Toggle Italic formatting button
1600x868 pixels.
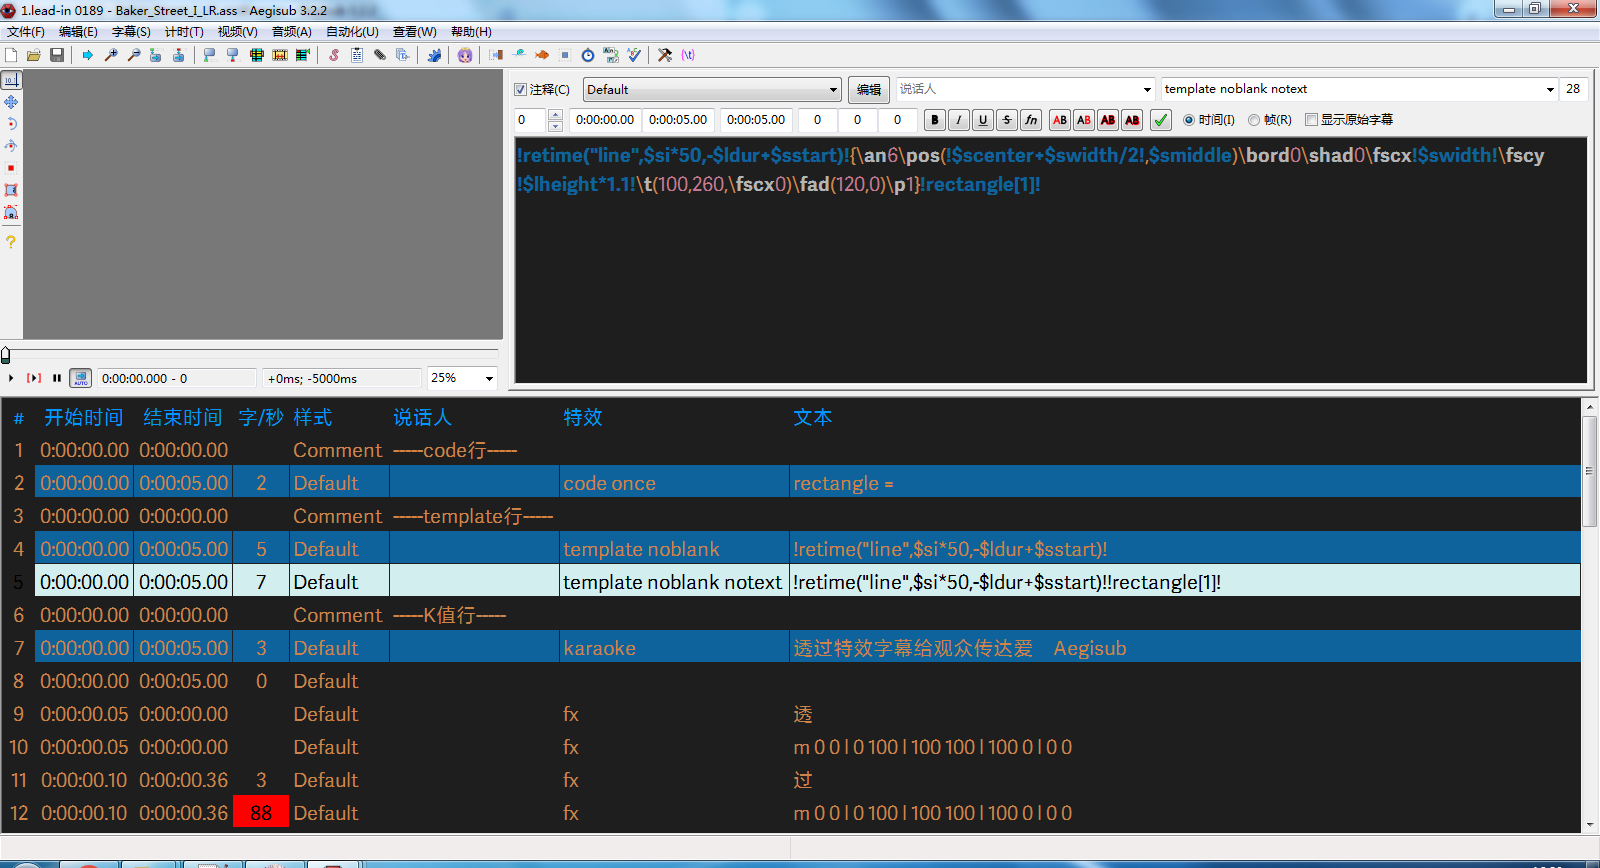click(x=959, y=120)
